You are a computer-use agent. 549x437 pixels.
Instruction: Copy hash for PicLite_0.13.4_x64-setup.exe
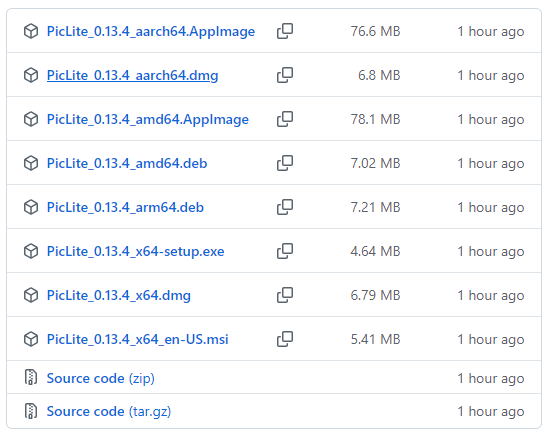285,251
